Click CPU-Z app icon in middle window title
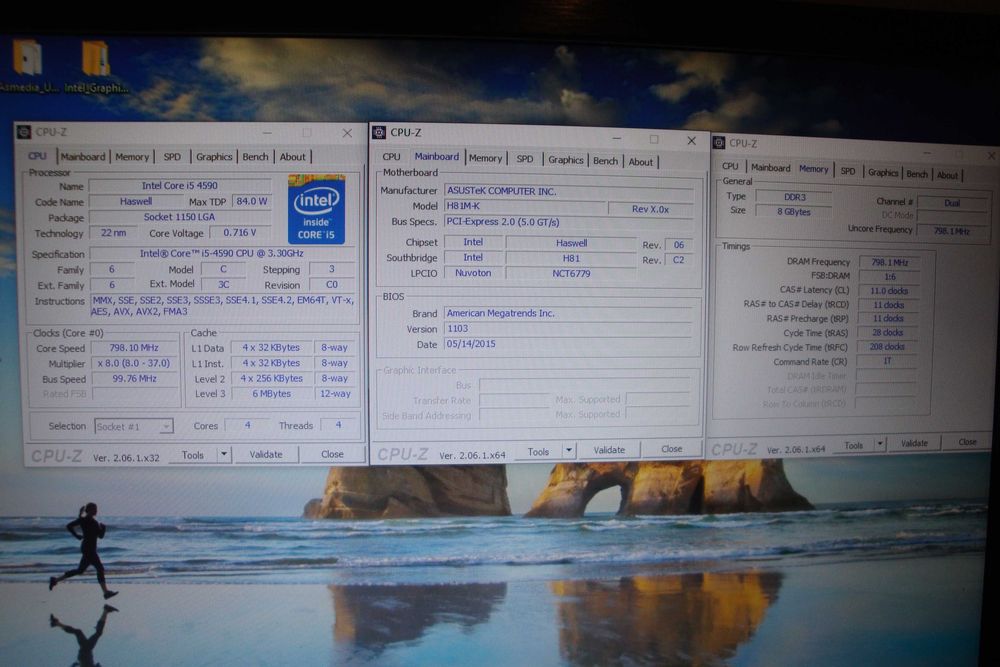Viewport: 1000px width, 667px height. pyautogui.click(x=379, y=132)
